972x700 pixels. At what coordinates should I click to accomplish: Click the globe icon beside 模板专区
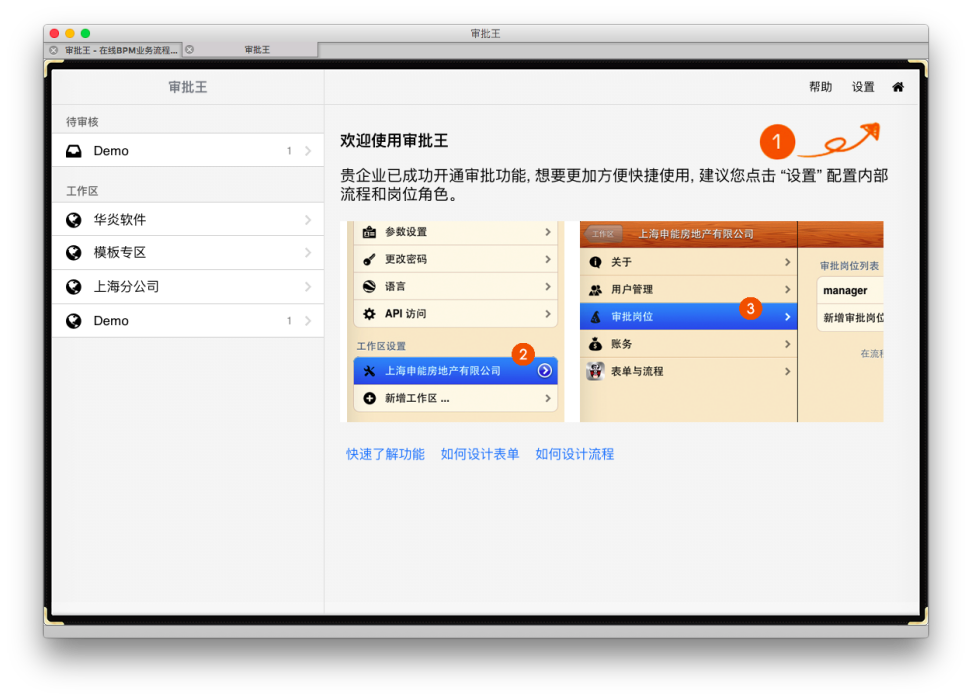point(74,252)
